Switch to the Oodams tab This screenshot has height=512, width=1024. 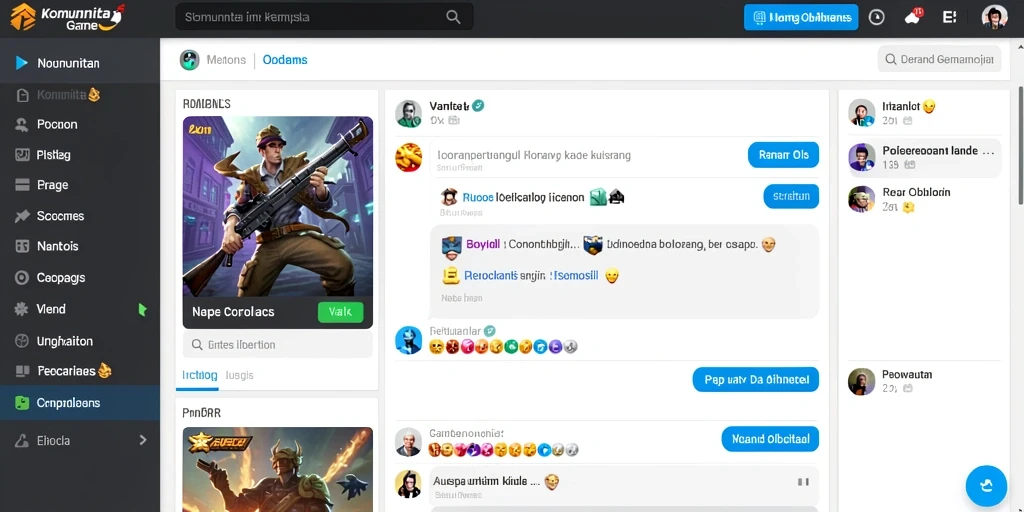[285, 60]
